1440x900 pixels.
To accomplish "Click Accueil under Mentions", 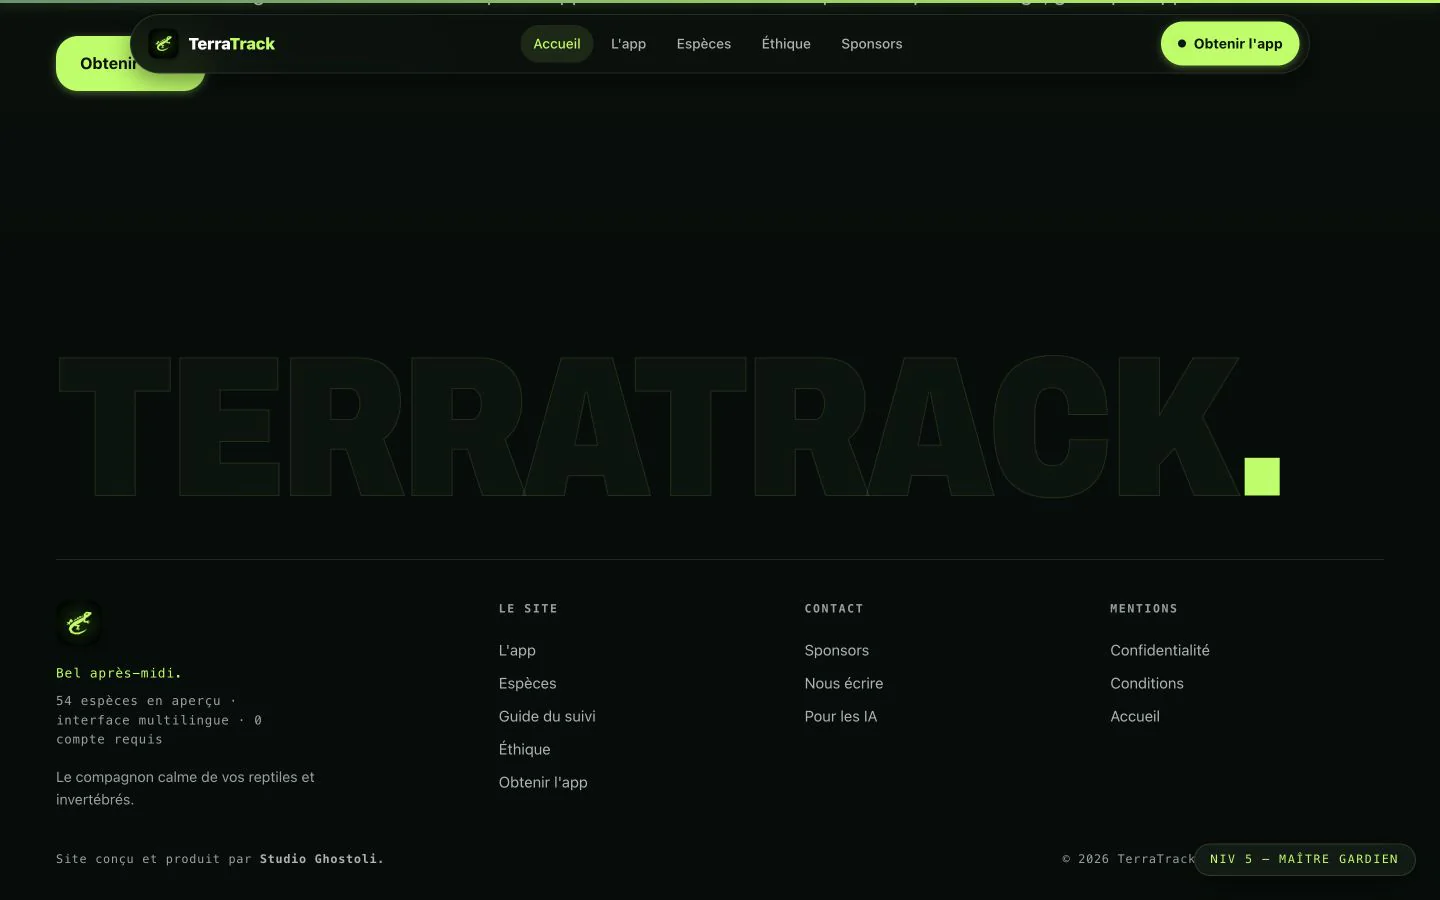I will [x=1135, y=716].
